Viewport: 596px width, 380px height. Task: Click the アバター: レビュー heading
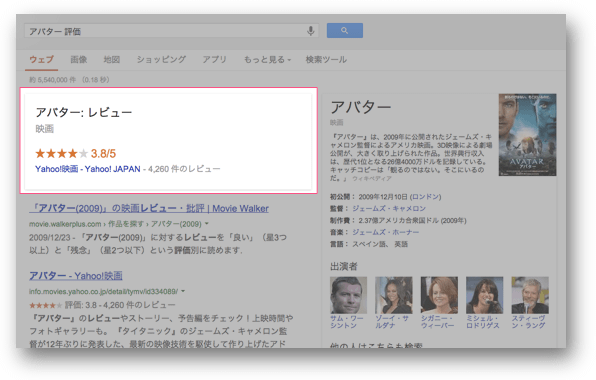[x=84, y=112]
